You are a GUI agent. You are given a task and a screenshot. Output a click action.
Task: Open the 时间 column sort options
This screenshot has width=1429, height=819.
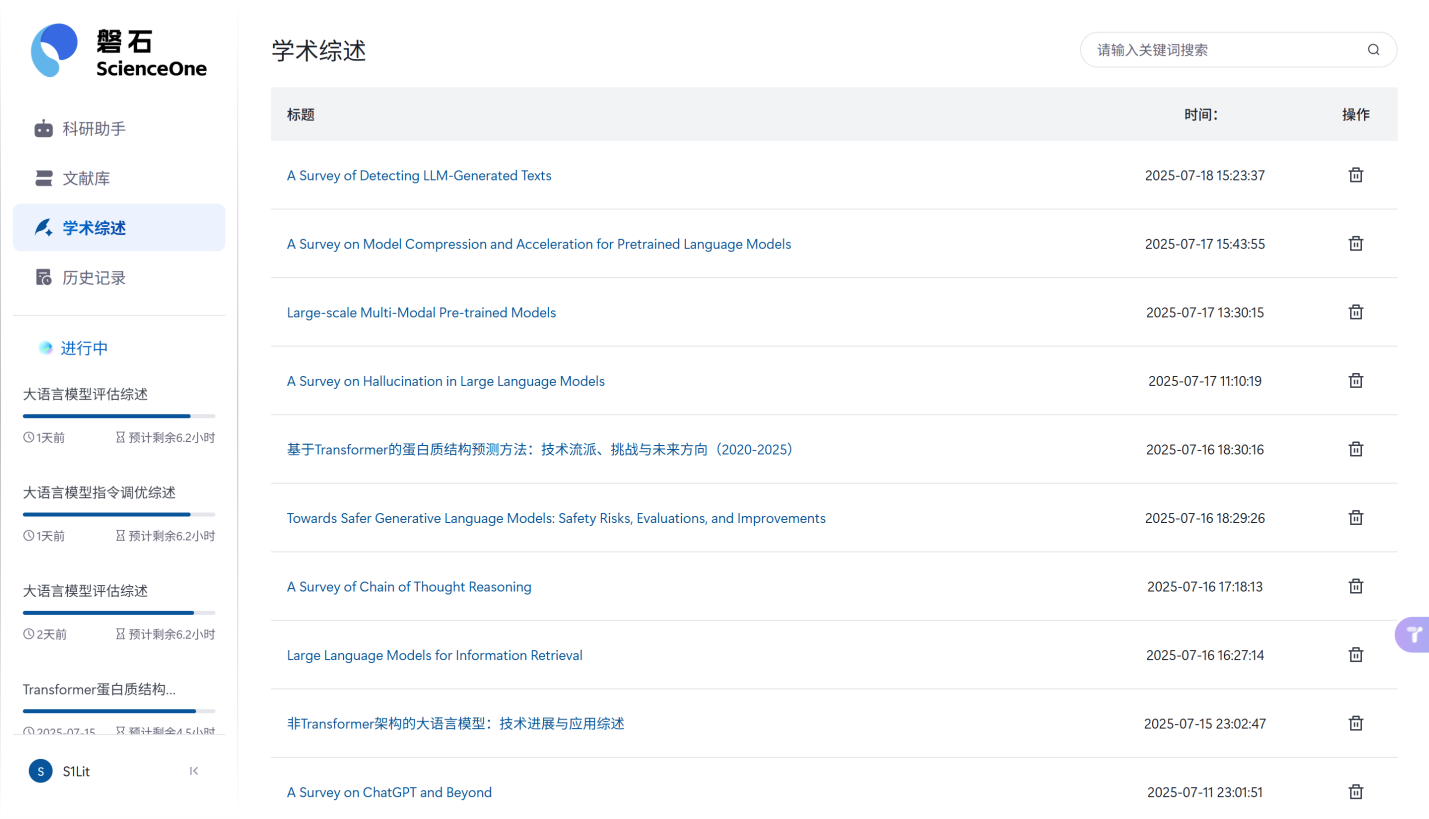1202,114
